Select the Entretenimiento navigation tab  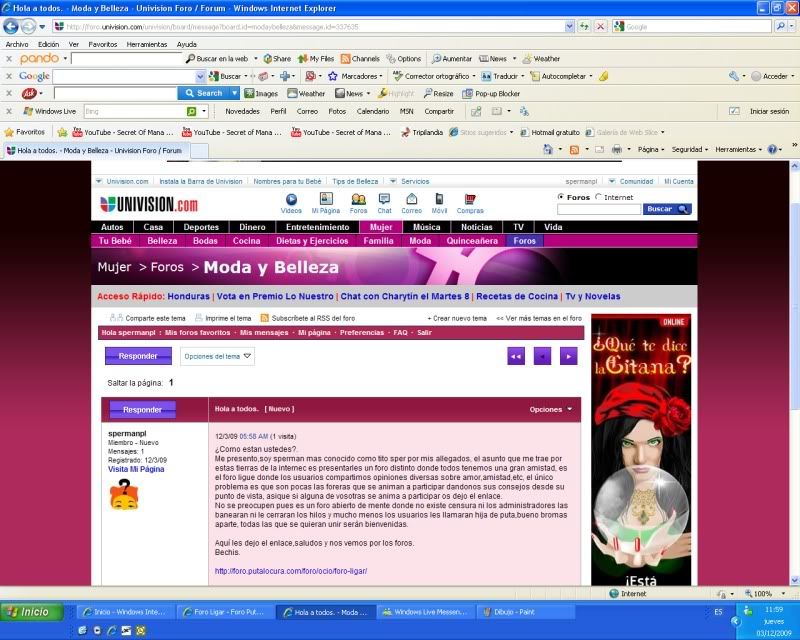coord(317,227)
